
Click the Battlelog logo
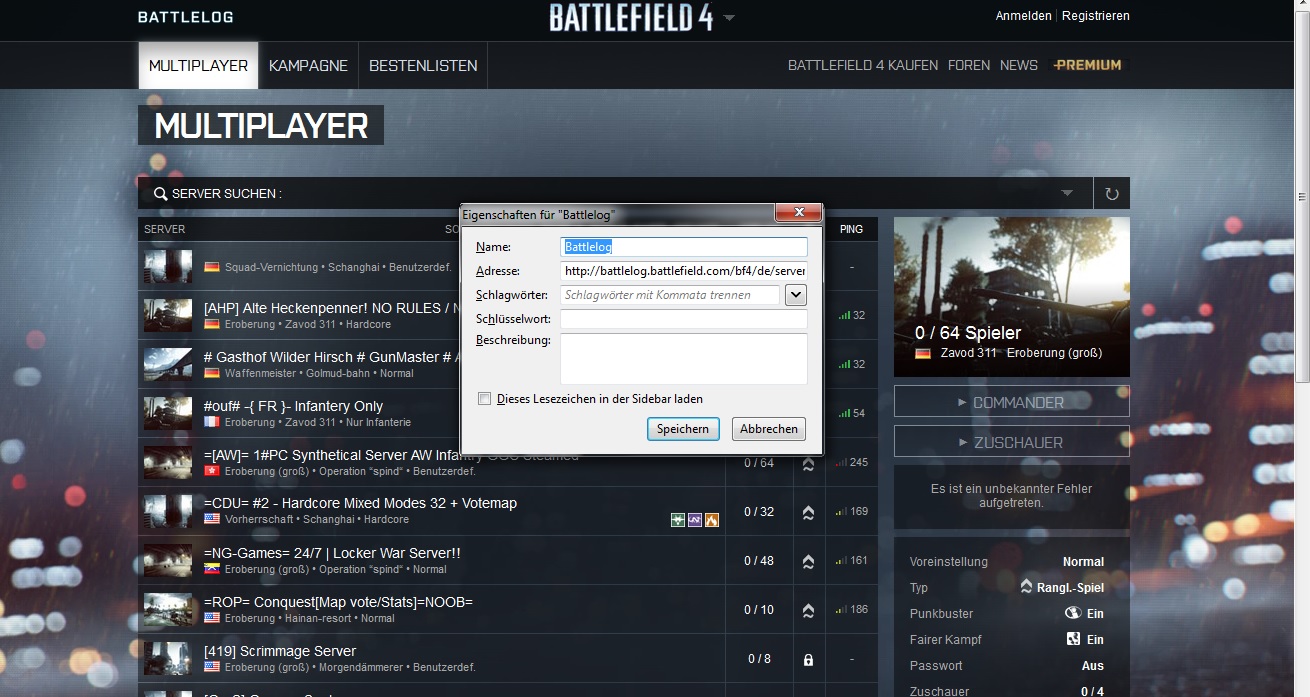tap(185, 17)
